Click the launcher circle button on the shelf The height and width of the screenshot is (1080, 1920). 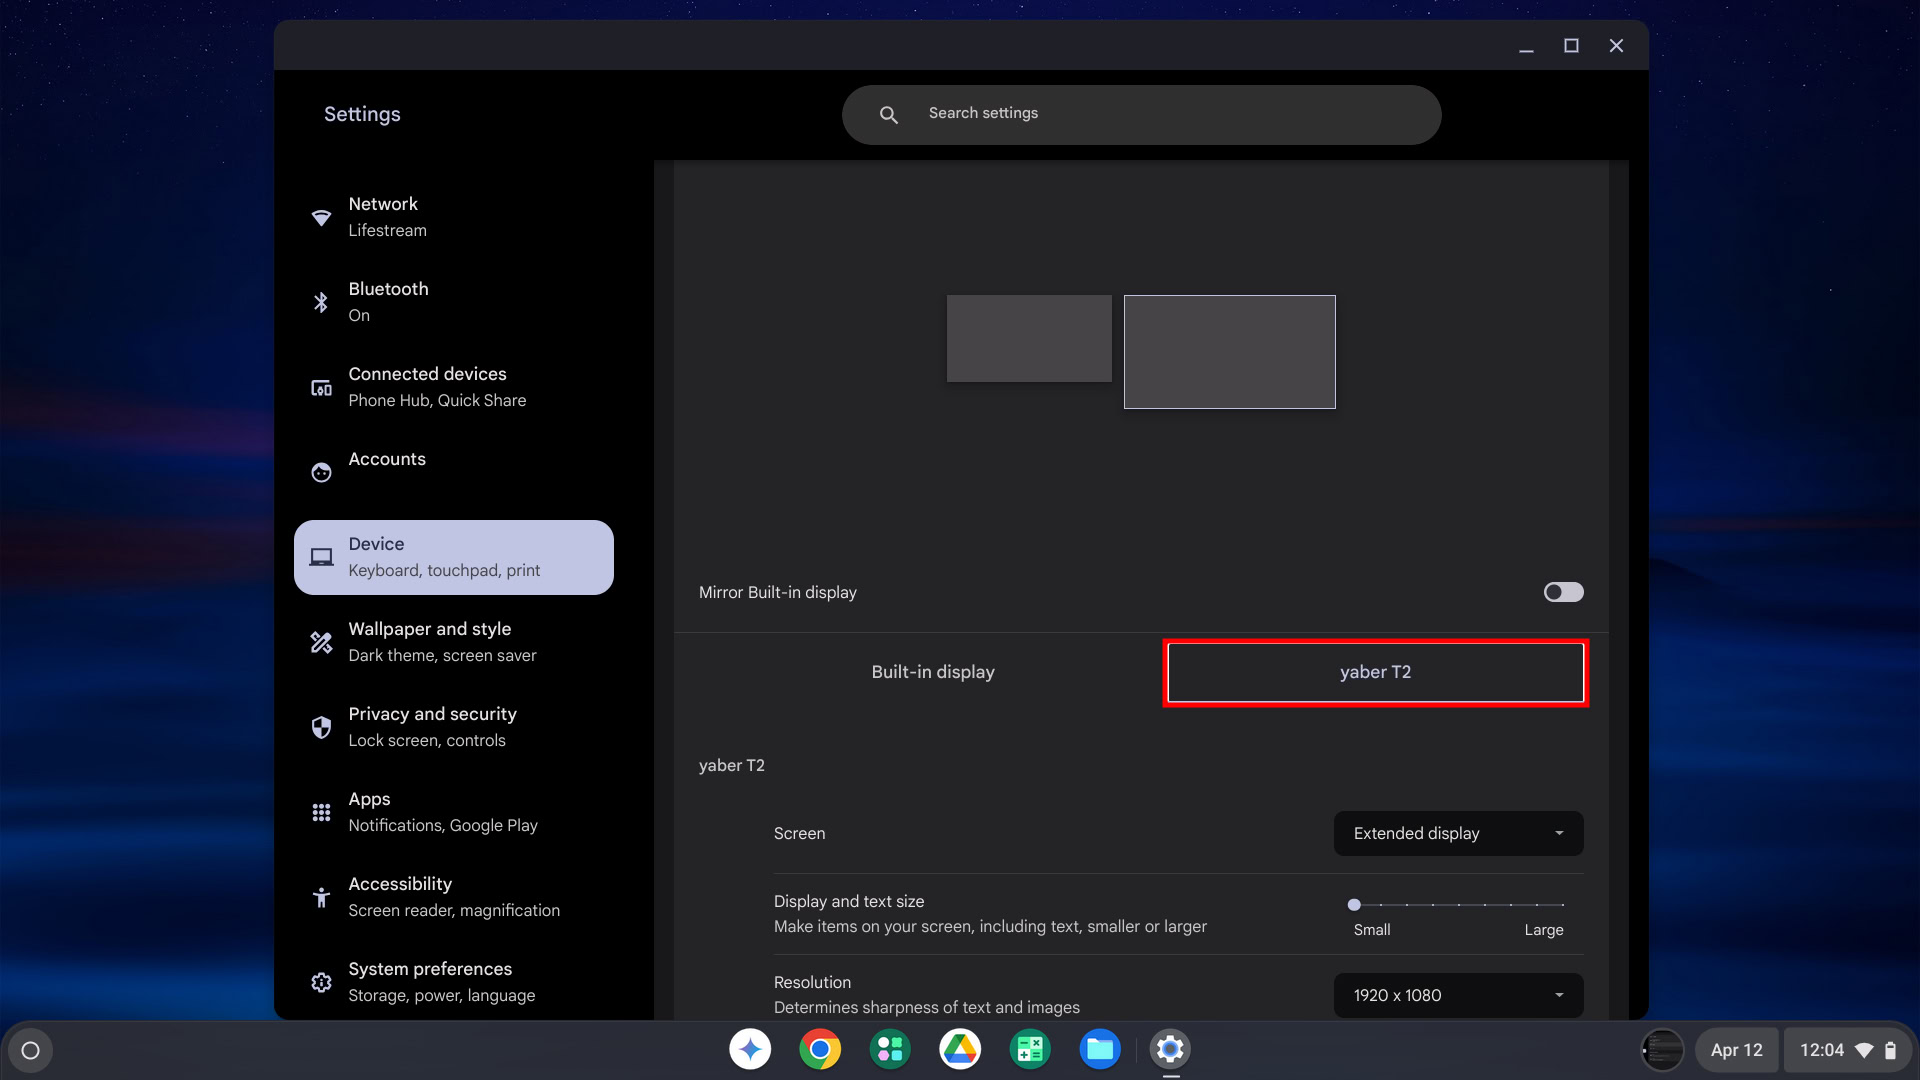30,1050
